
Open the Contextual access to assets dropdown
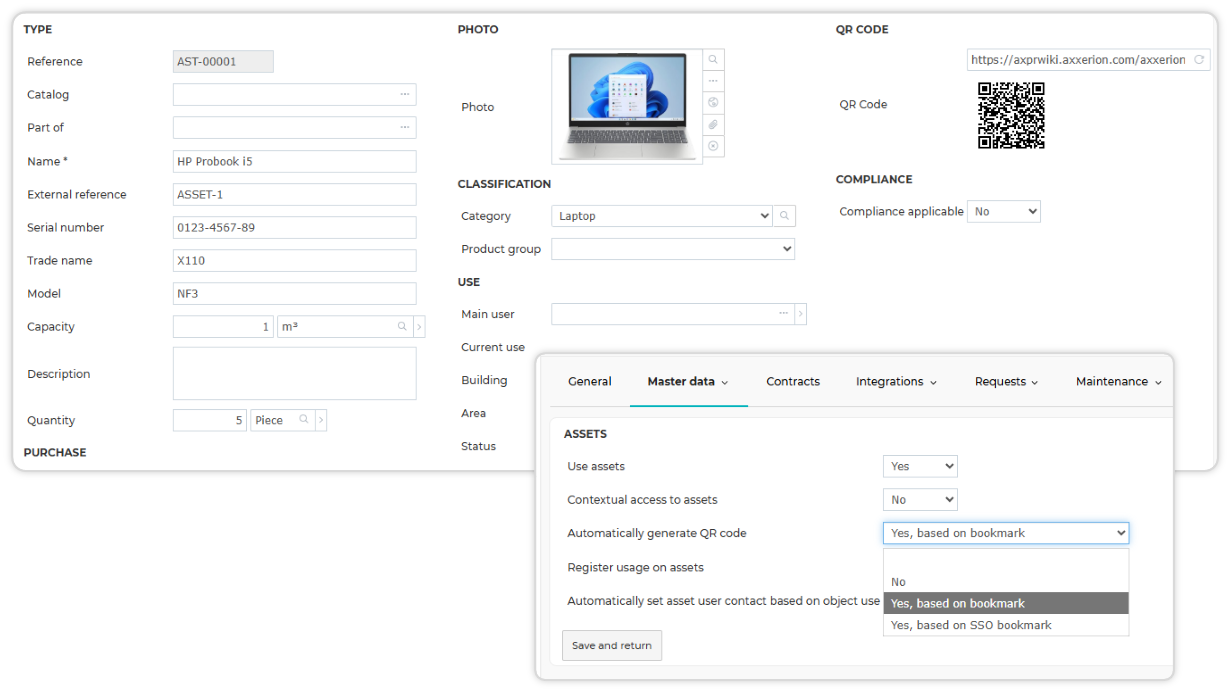point(920,500)
